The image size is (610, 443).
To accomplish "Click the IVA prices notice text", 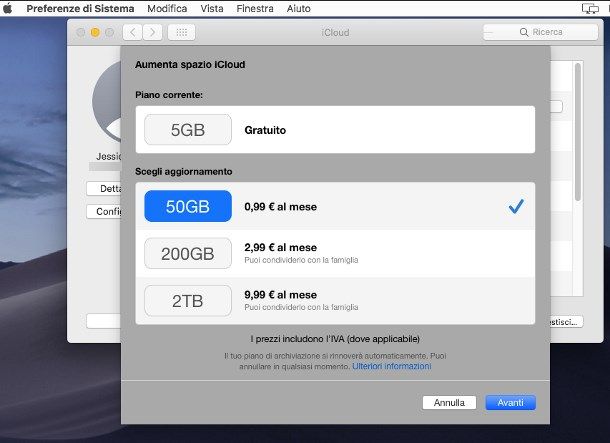I will click(x=335, y=339).
